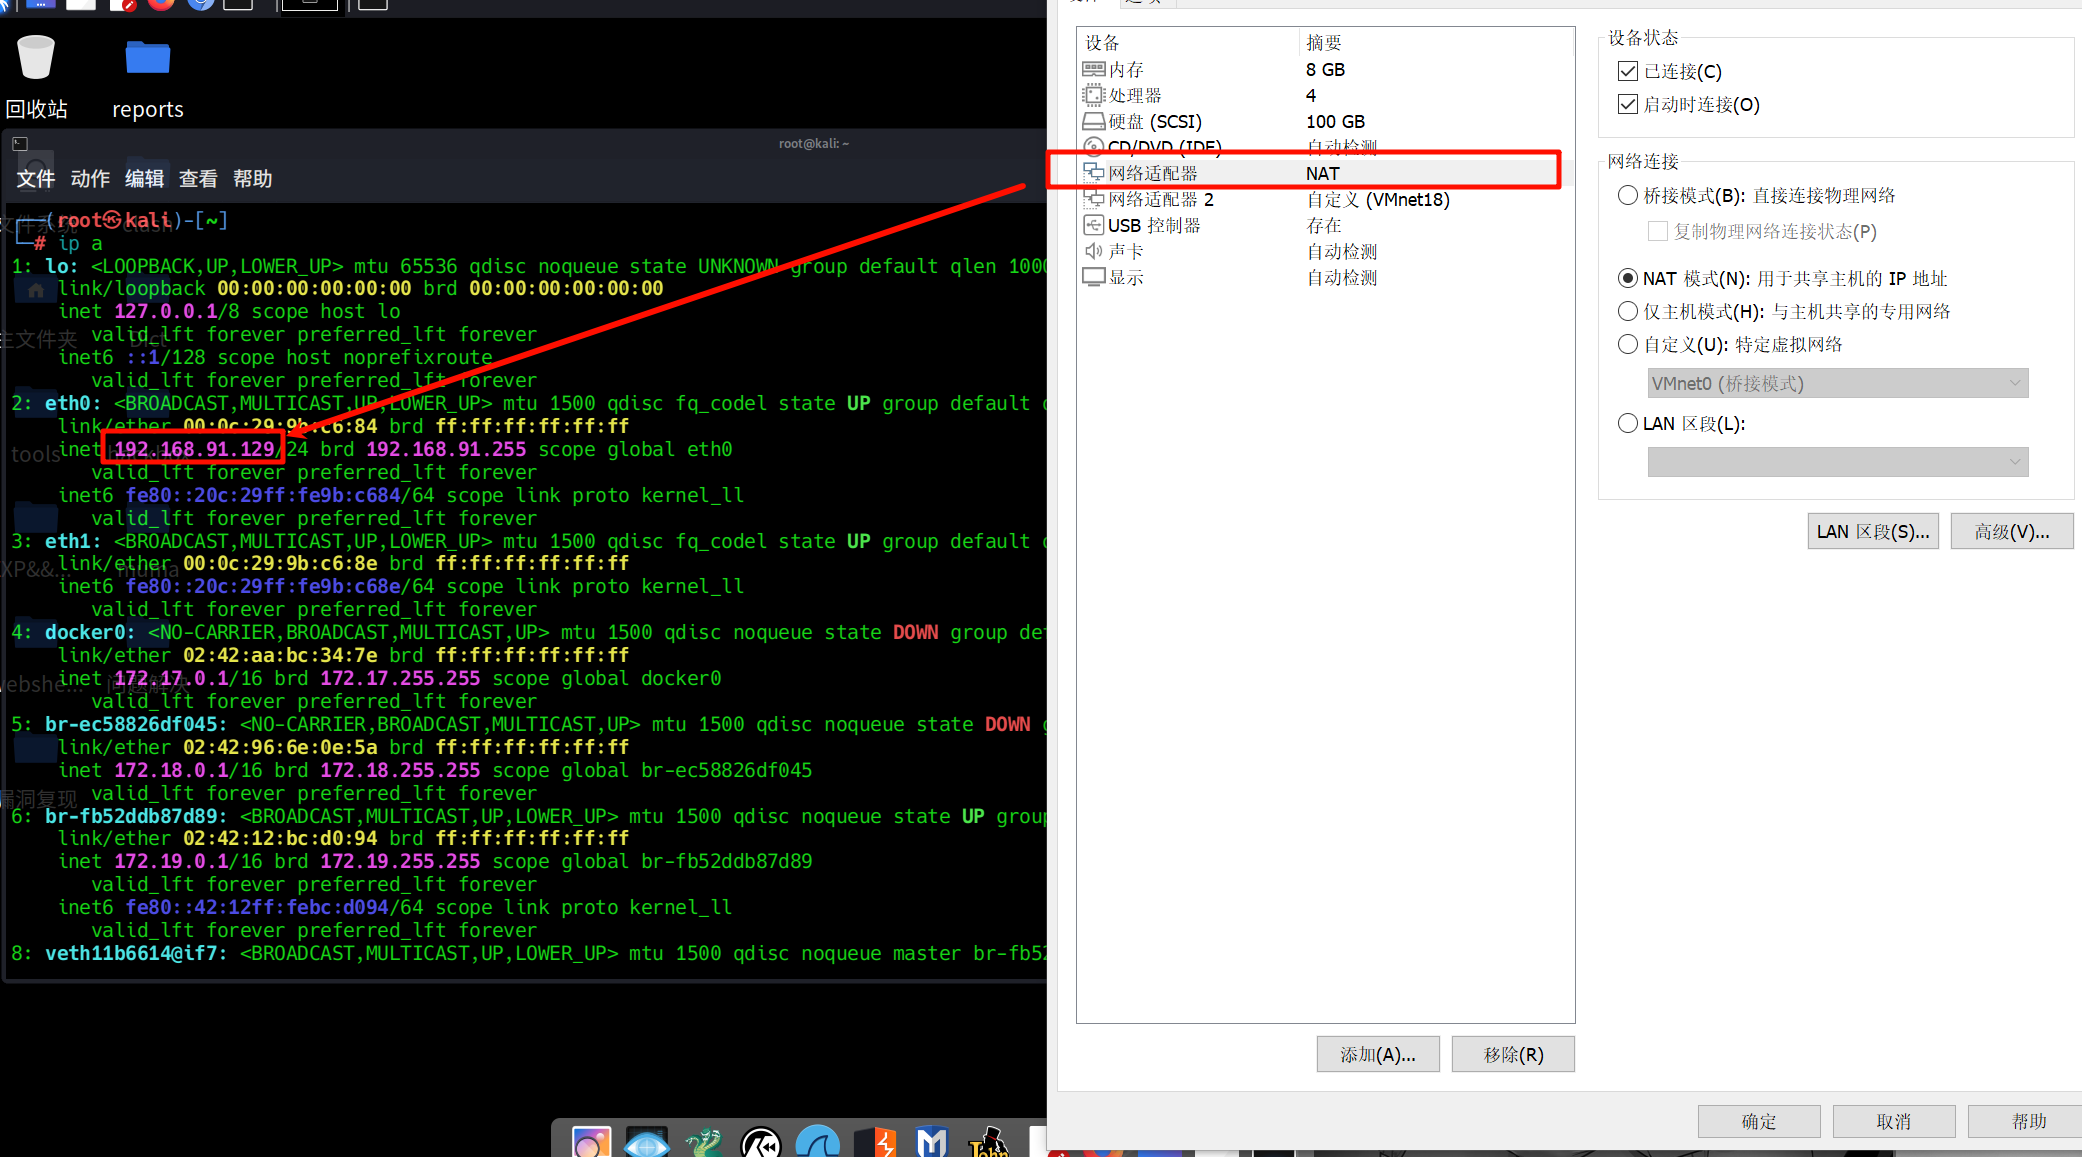Select the USB 控制器 device icon
Image resolution: width=2082 pixels, height=1157 pixels.
1093,225
